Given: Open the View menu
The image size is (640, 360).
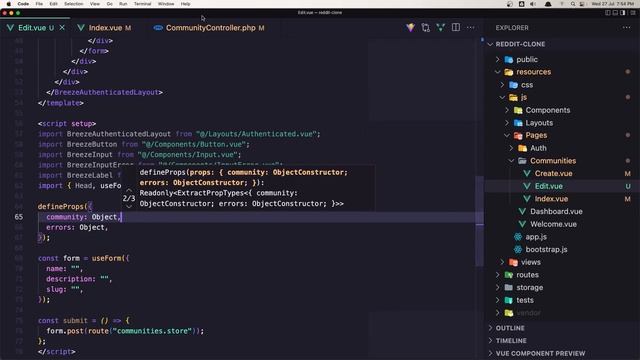Looking at the screenshot, I should [95, 4].
